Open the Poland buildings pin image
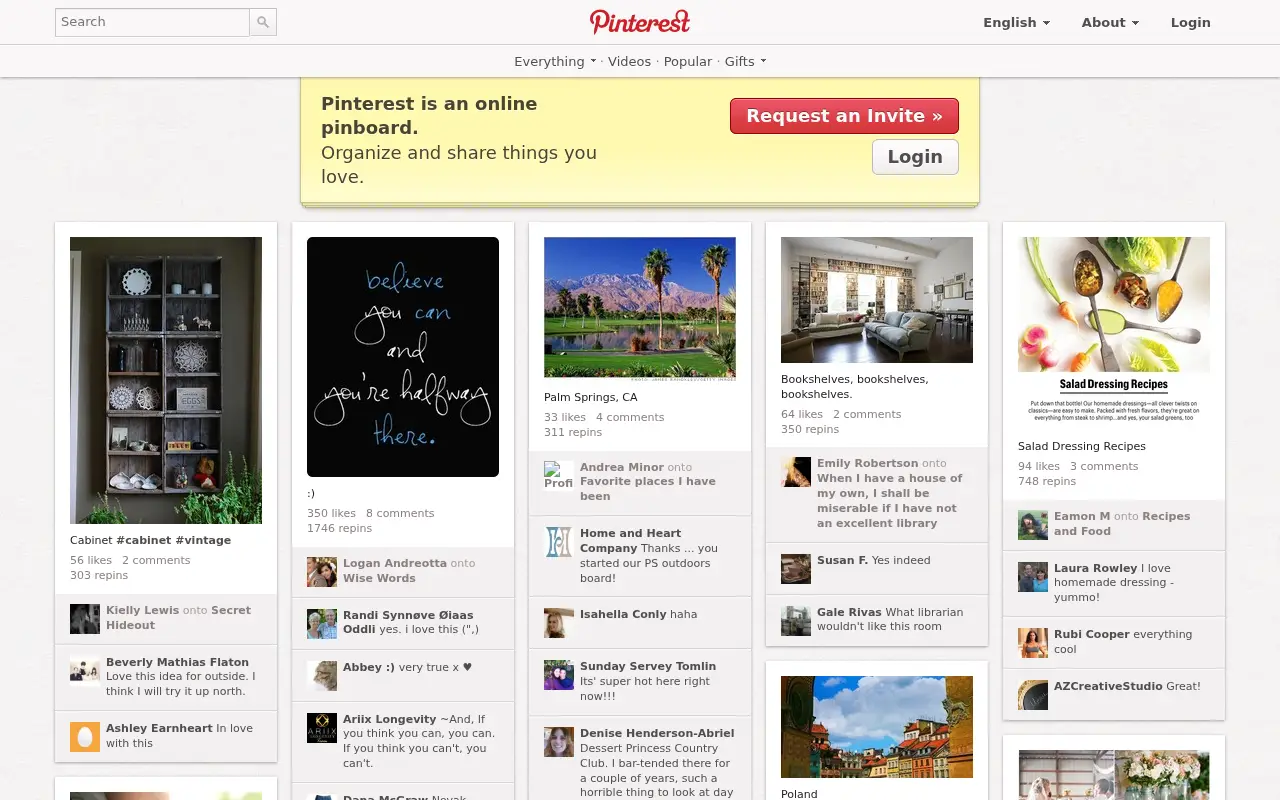The width and height of the screenshot is (1280, 800). coord(877,727)
